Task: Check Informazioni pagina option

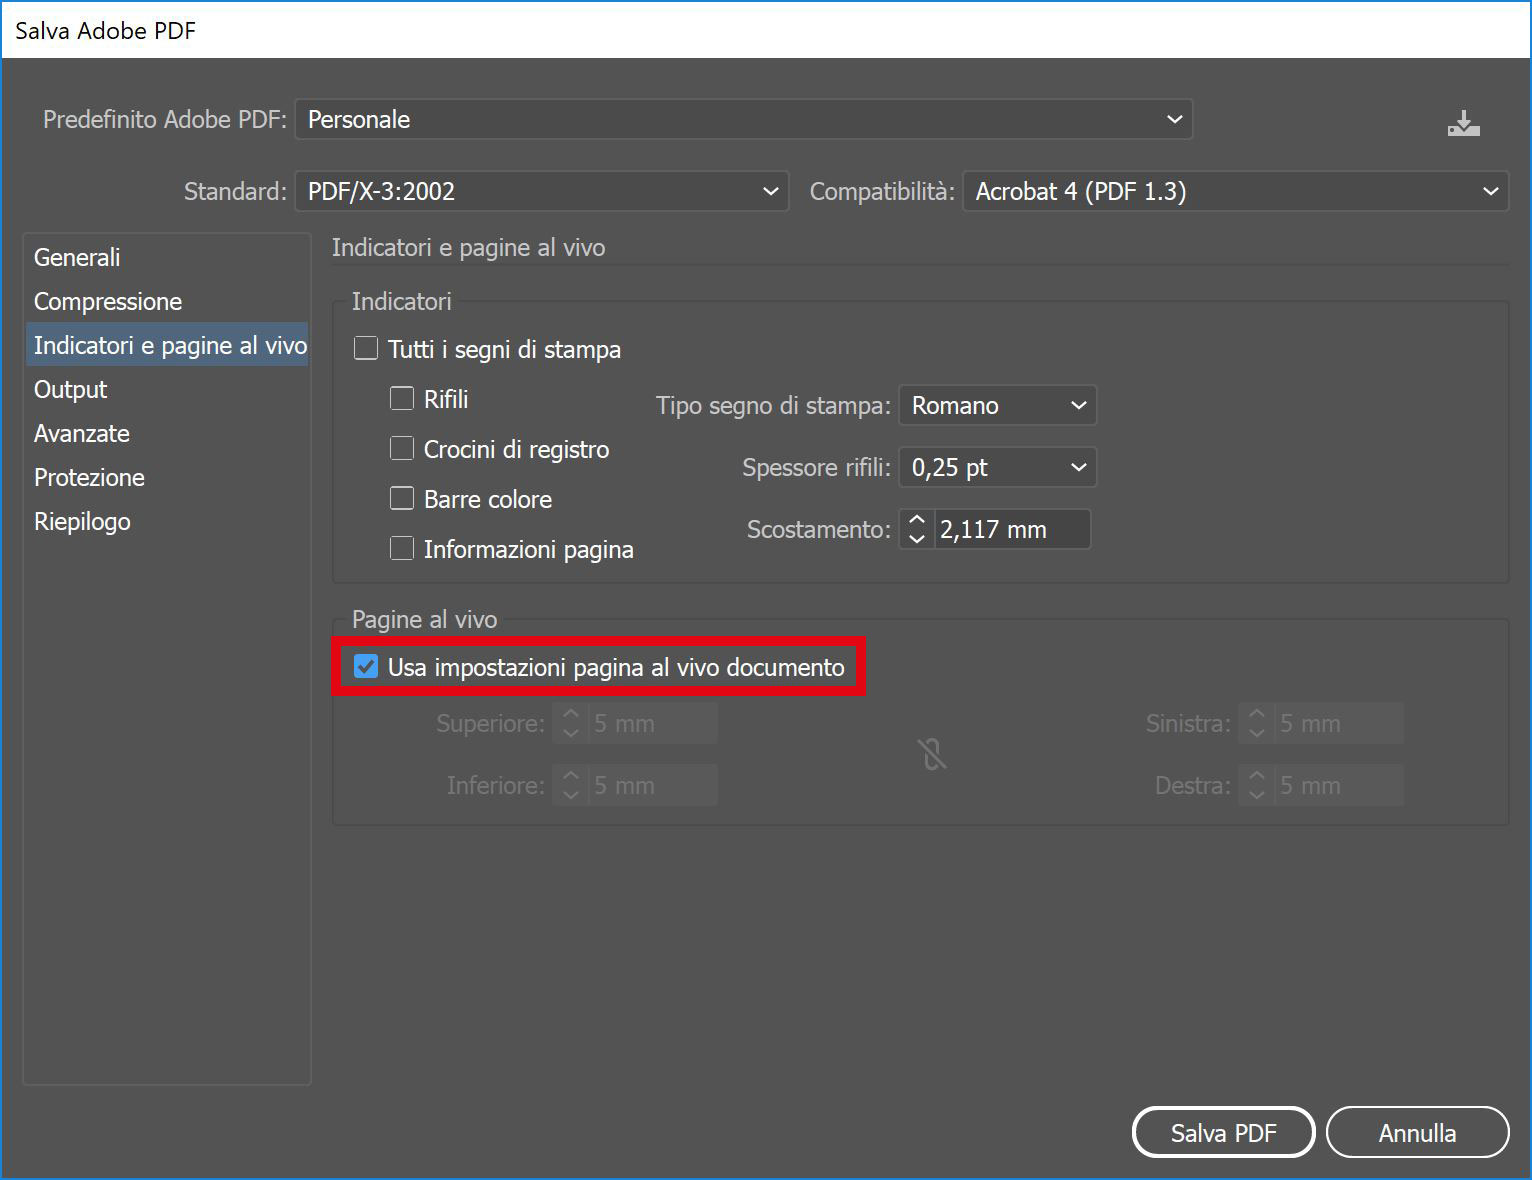Action: coord(402,549)
